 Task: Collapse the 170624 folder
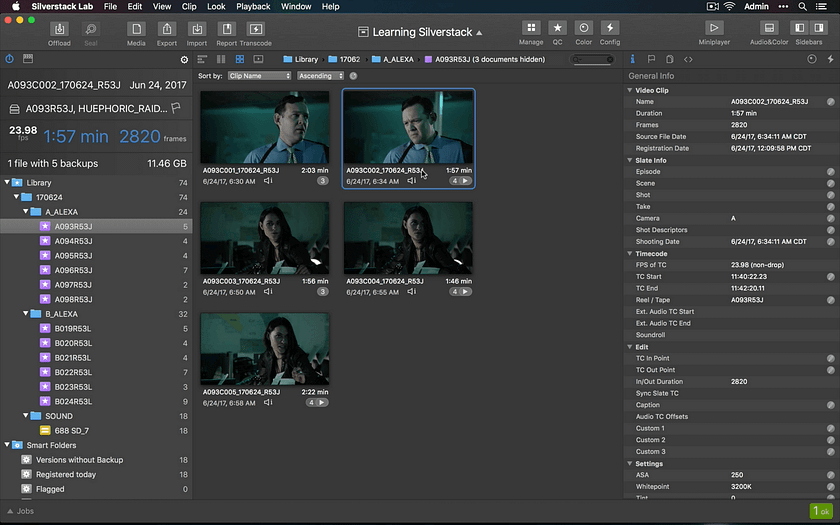(16, 197)
